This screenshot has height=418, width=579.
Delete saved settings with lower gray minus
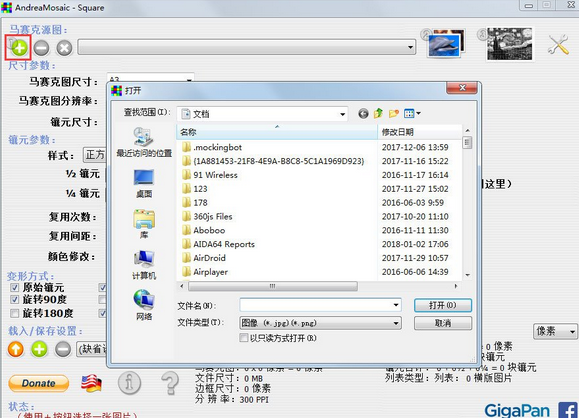point(63,349)
